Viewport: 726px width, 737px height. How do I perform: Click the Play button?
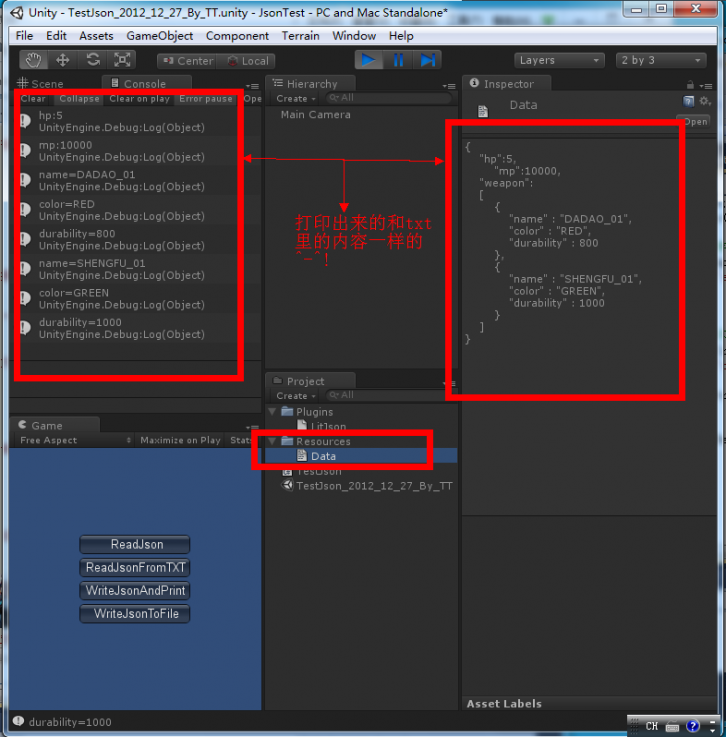click(368, 60)
